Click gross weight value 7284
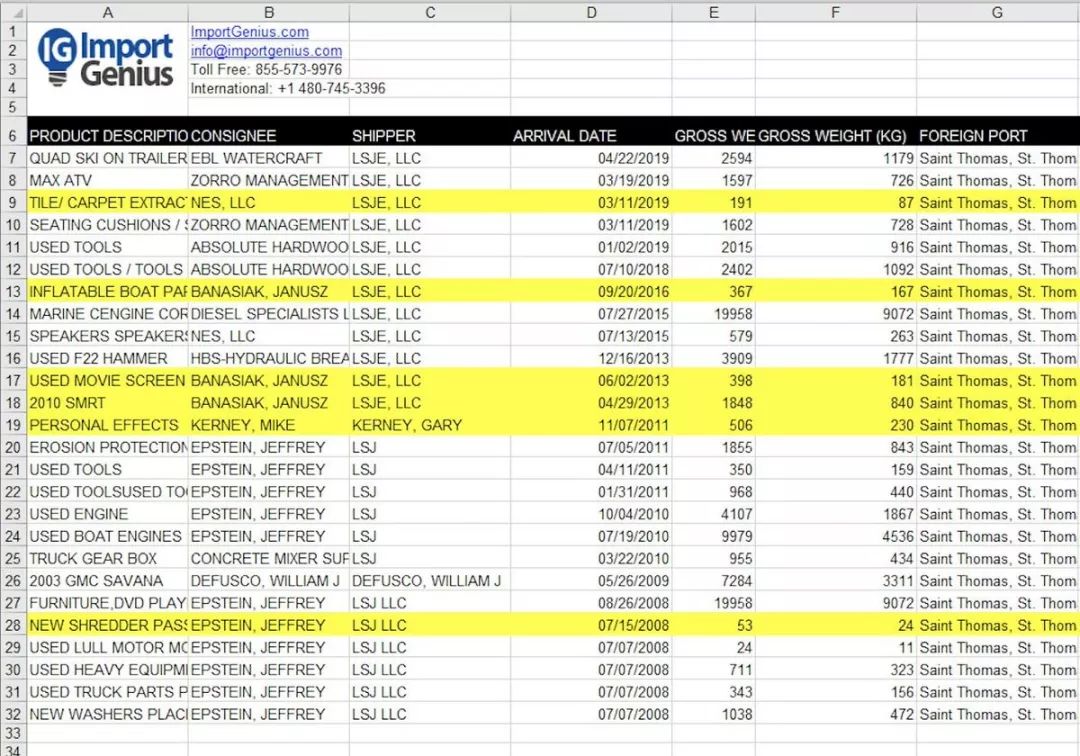 point(714,580)
